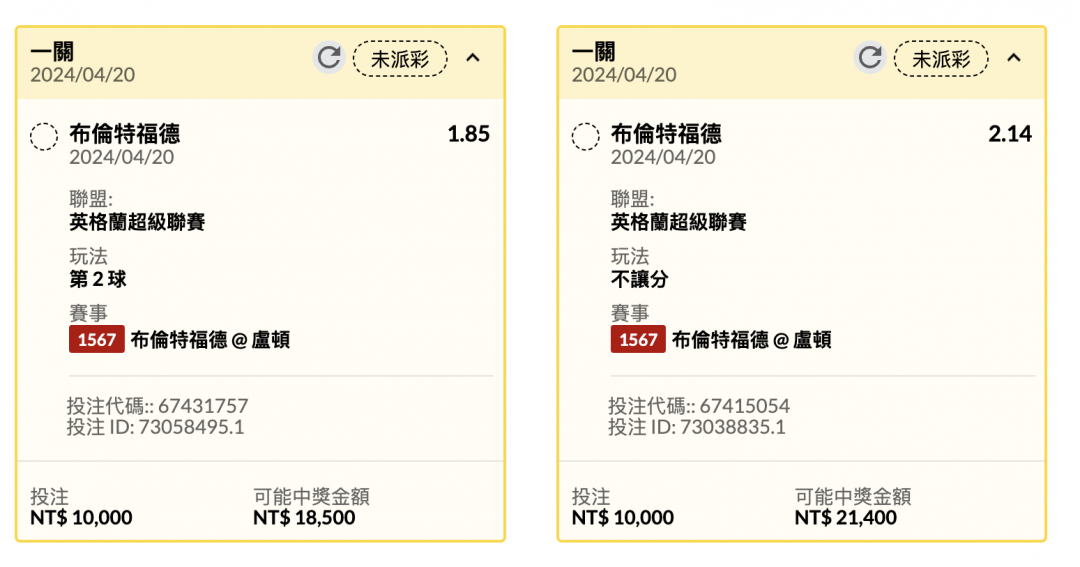Image resolution: width=1080 pixels, height=567 pixels.
Task: Refresh the right bet slip with odds 2.14
Action: [x=870, y=57]
